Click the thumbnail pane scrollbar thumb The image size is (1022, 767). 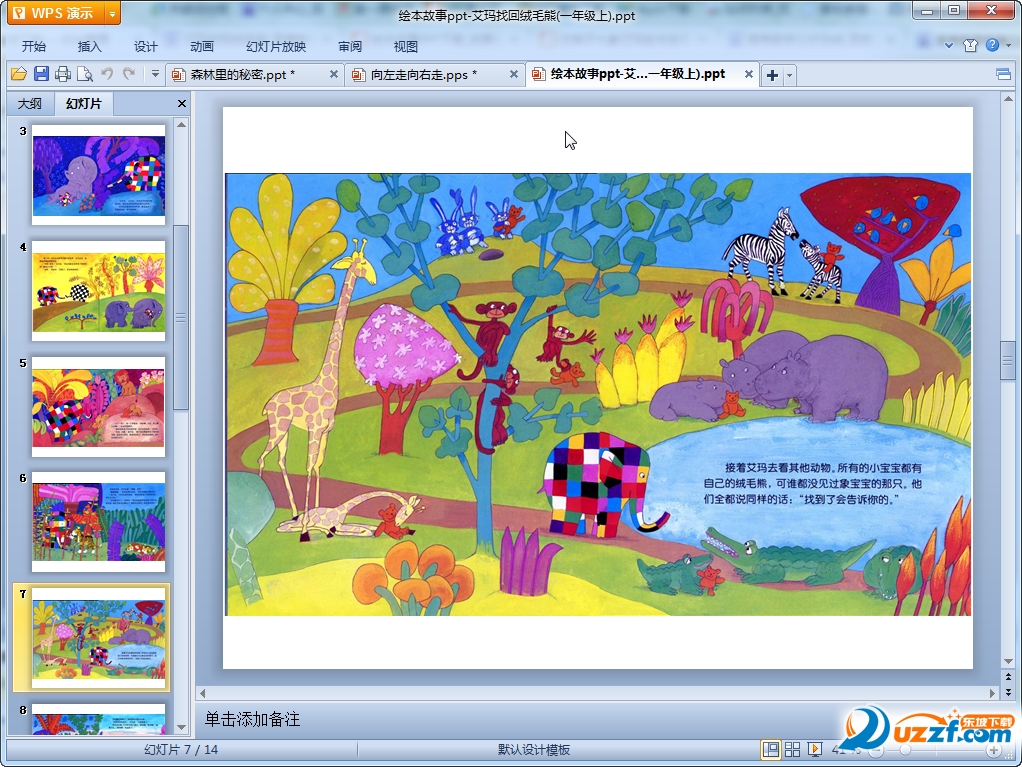coord(181,317)
